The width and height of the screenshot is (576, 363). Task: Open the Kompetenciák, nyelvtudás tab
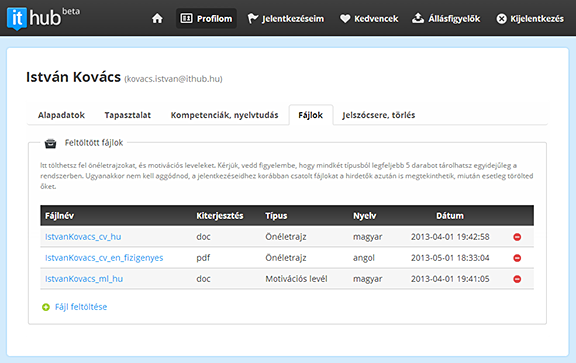[x=224, y=115]
